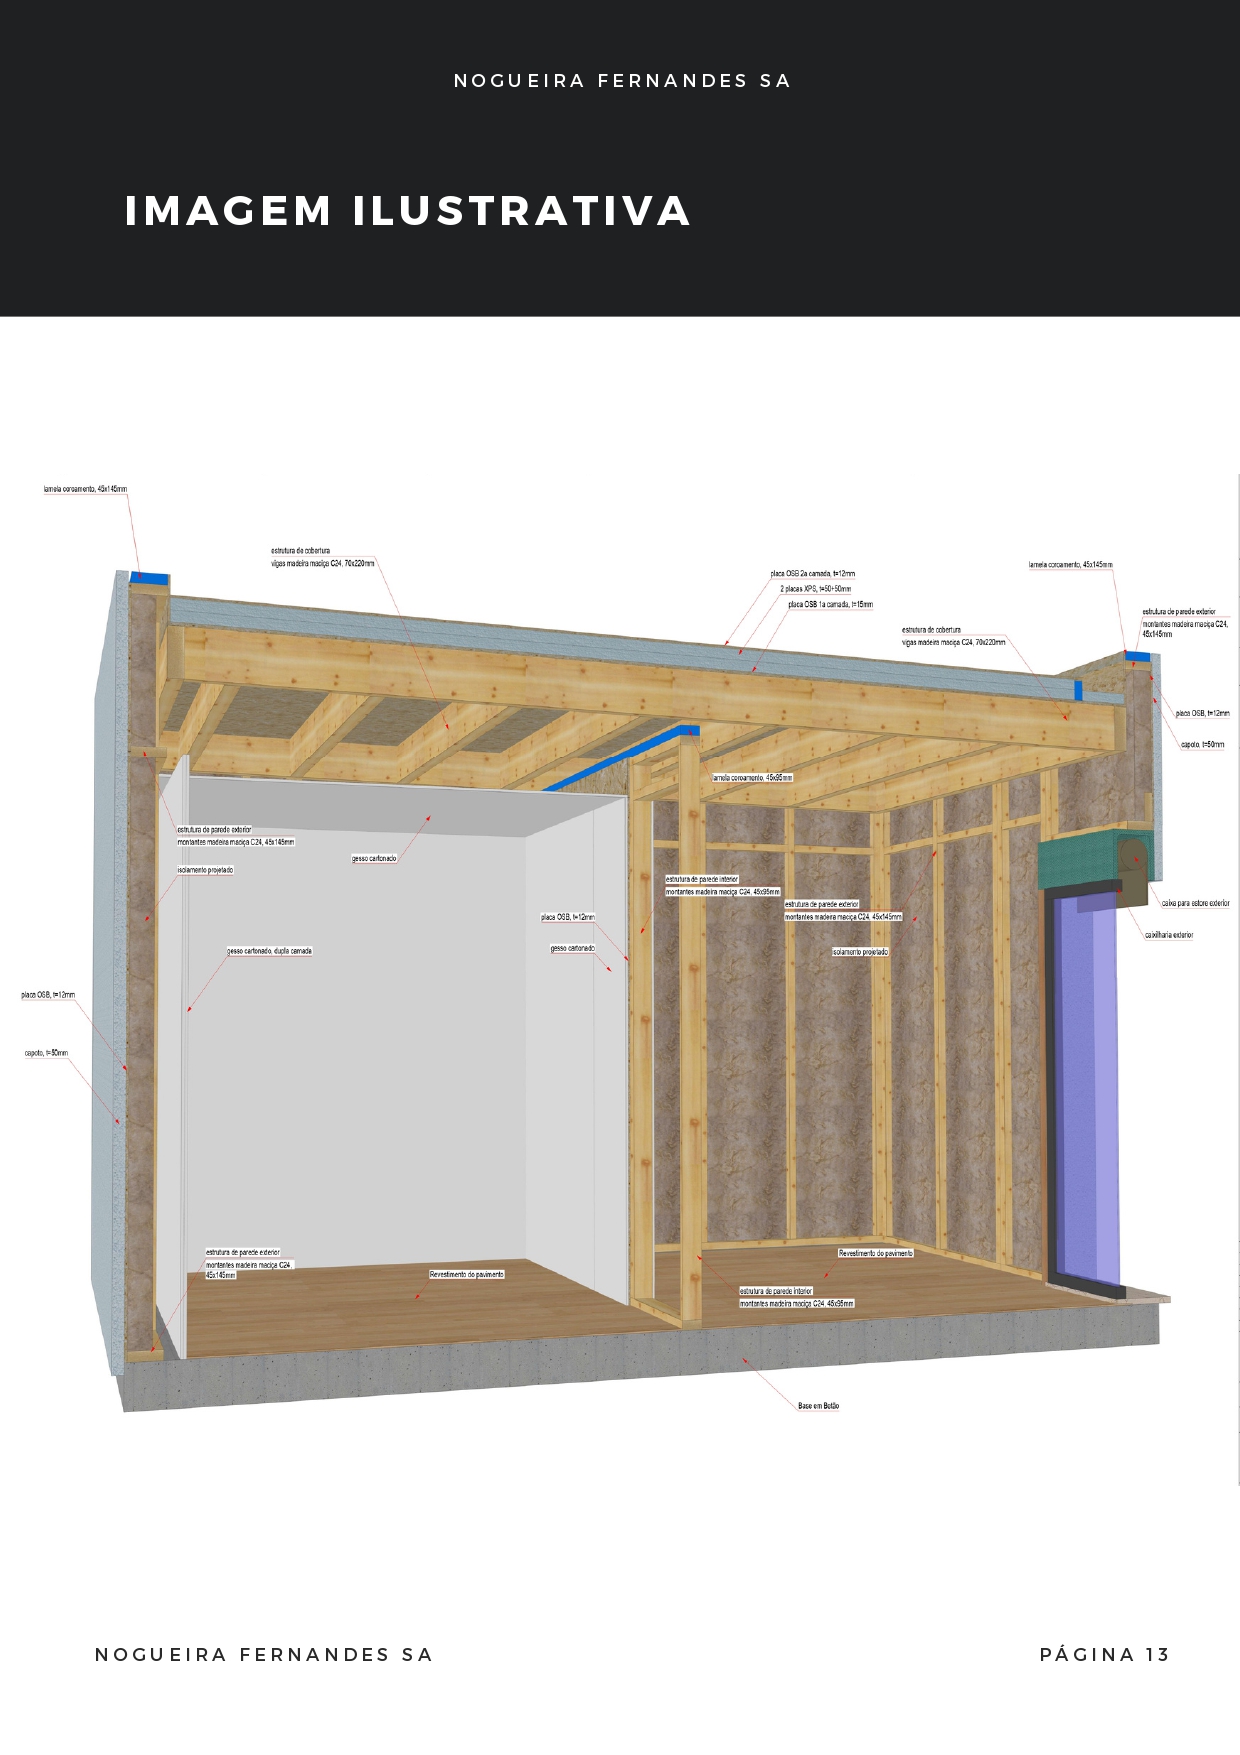Click the footer NOGUEIRA FERNANDES SA text
1240x1755 pixels.
pos(264,1654)
